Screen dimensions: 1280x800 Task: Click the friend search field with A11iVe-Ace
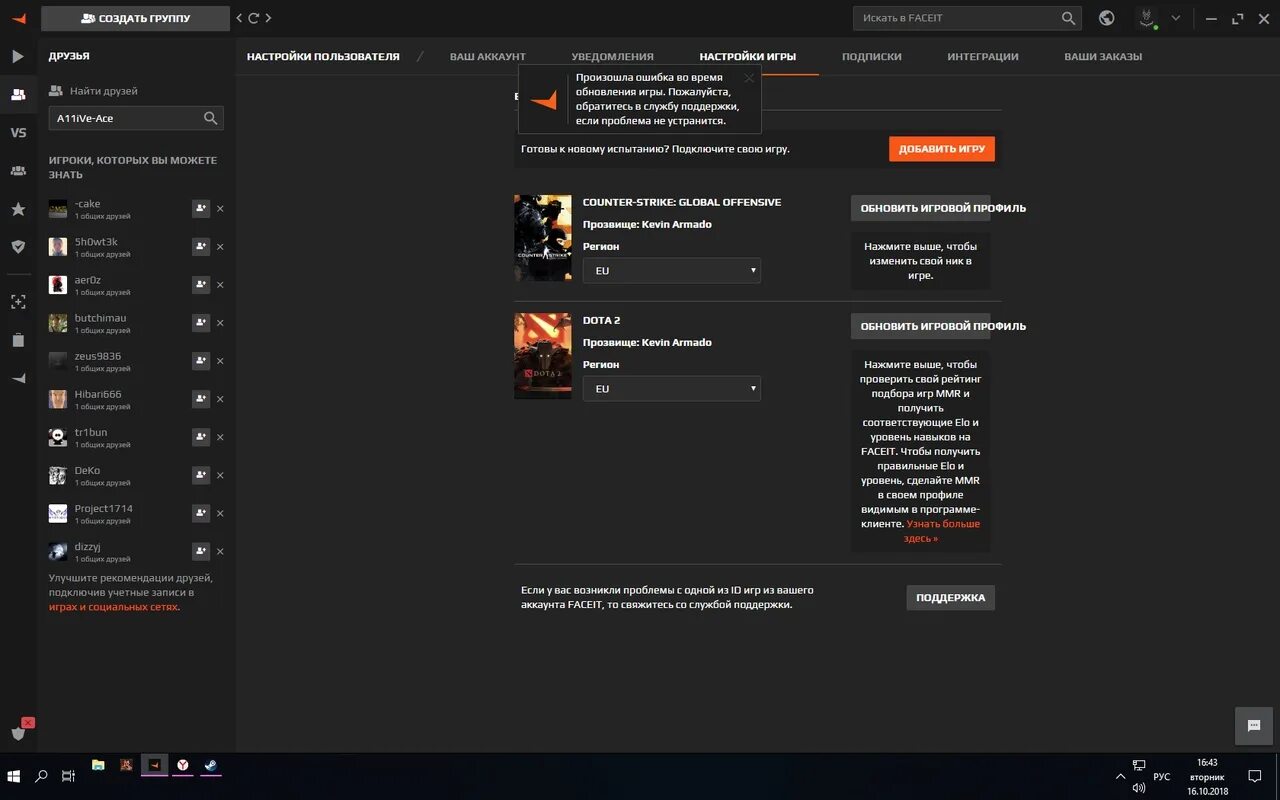click(x=136, y=118)
